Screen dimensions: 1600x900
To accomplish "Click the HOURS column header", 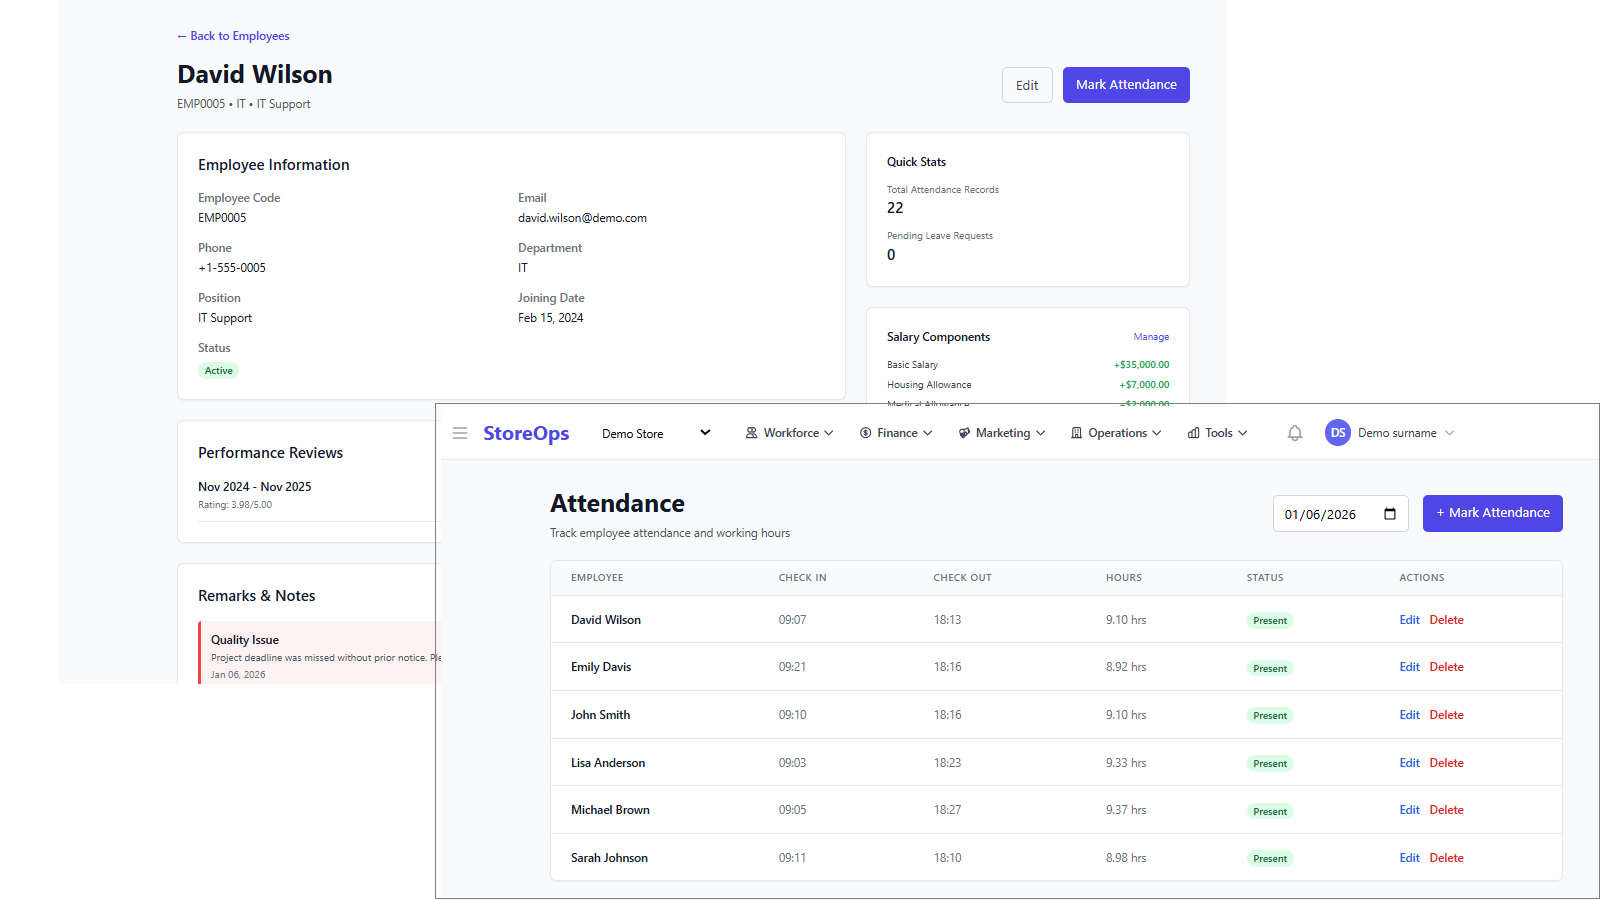I will click(1124, 578).
